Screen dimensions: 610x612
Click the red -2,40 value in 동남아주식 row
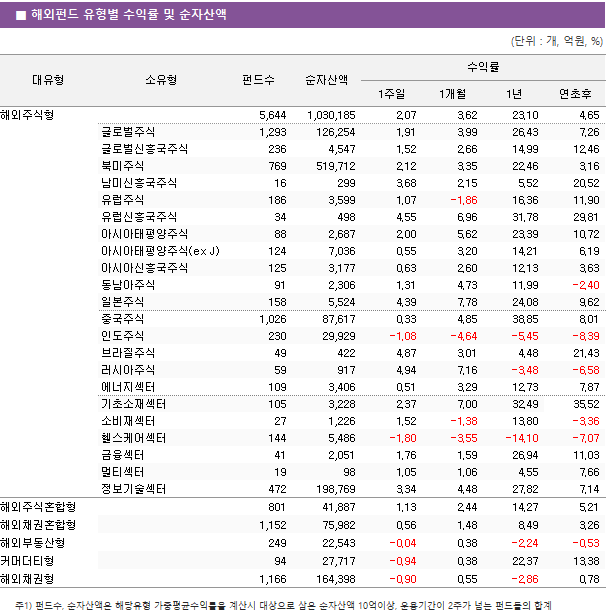[x=586, y=285]
